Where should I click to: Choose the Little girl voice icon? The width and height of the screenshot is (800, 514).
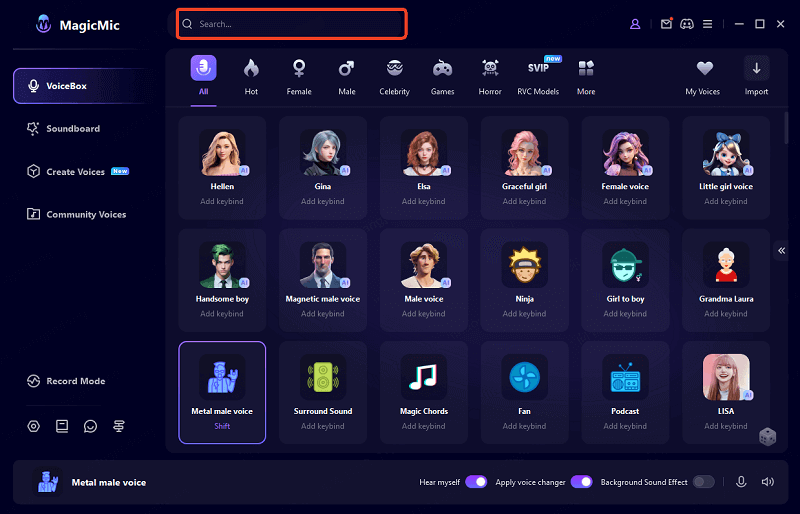726,153
